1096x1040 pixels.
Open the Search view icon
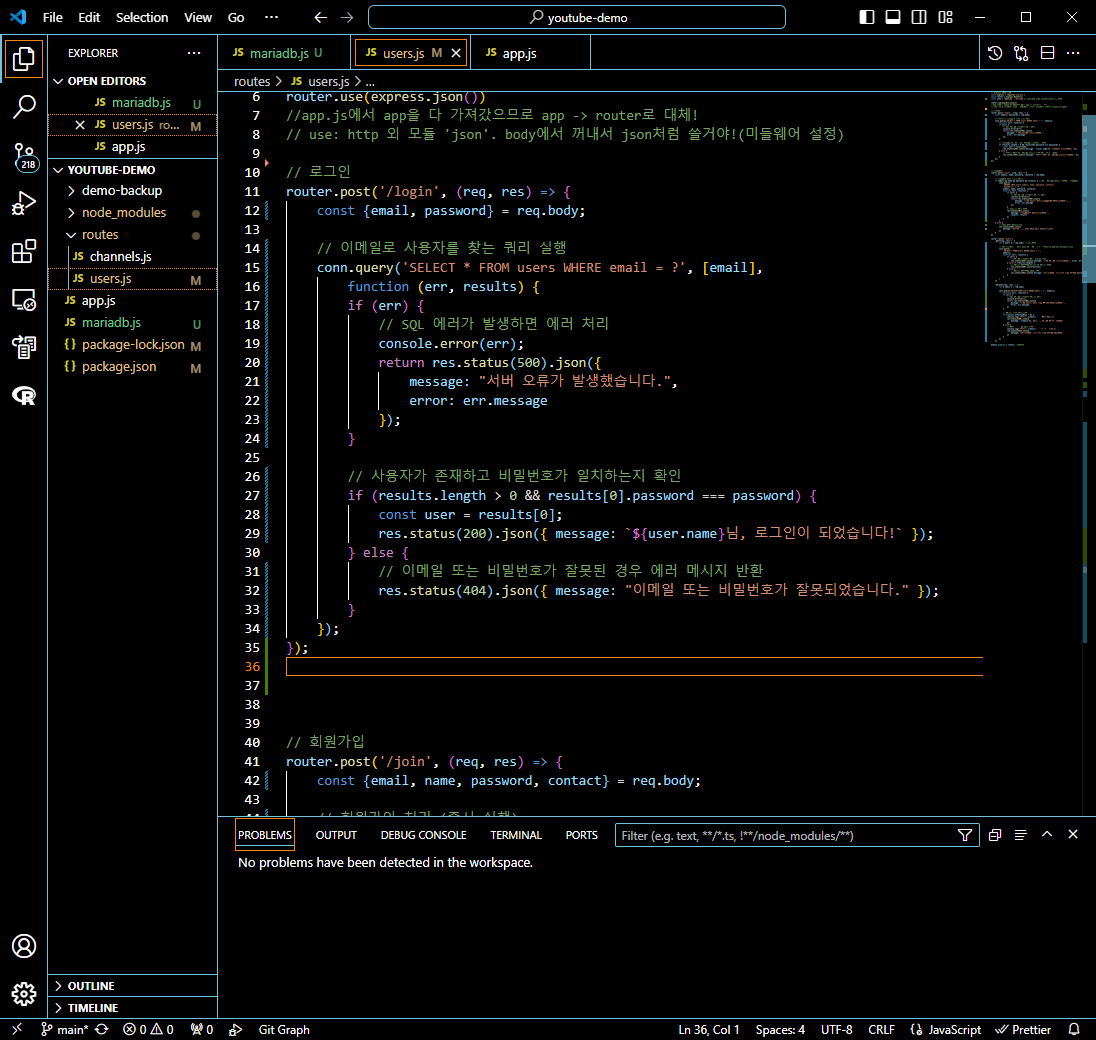point(24,107)
